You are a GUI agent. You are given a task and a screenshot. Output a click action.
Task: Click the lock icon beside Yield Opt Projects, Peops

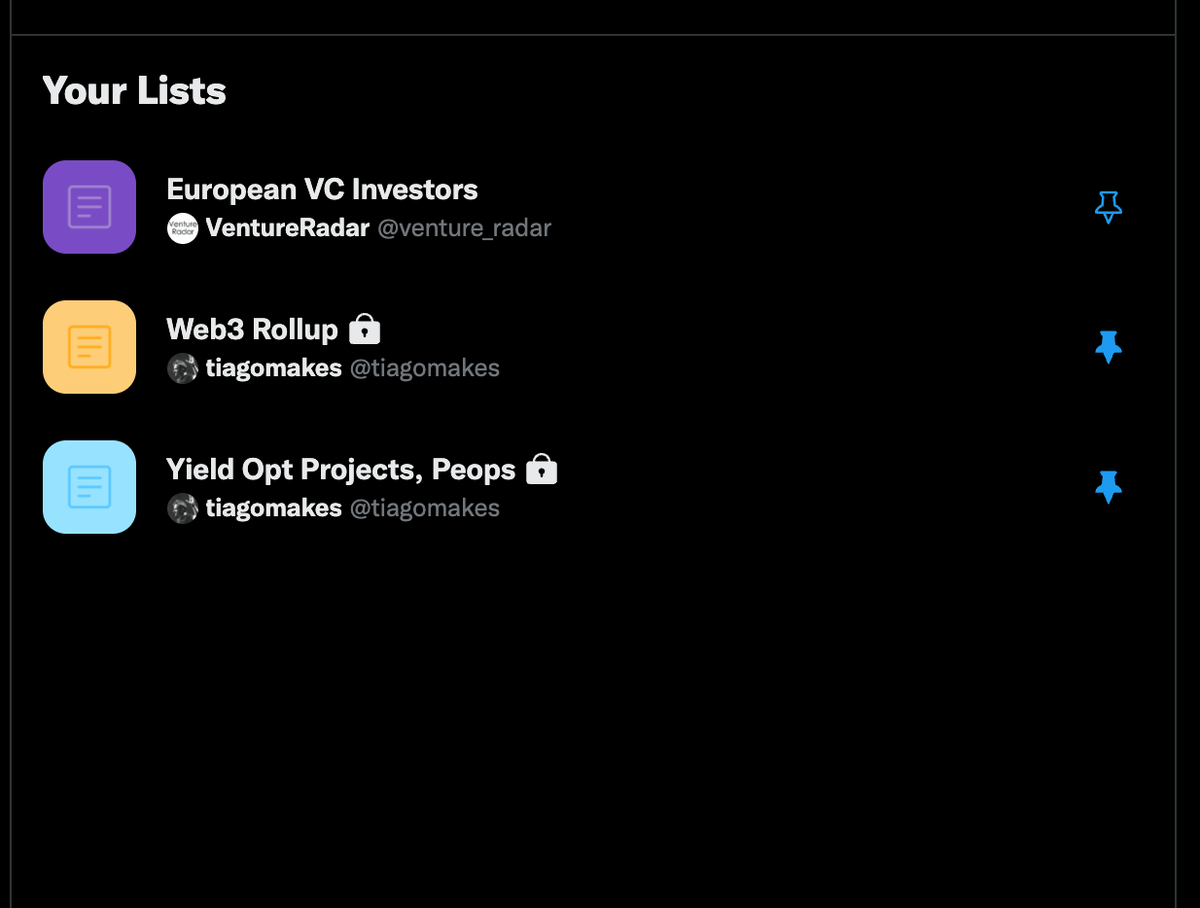[x=541, y=469]
